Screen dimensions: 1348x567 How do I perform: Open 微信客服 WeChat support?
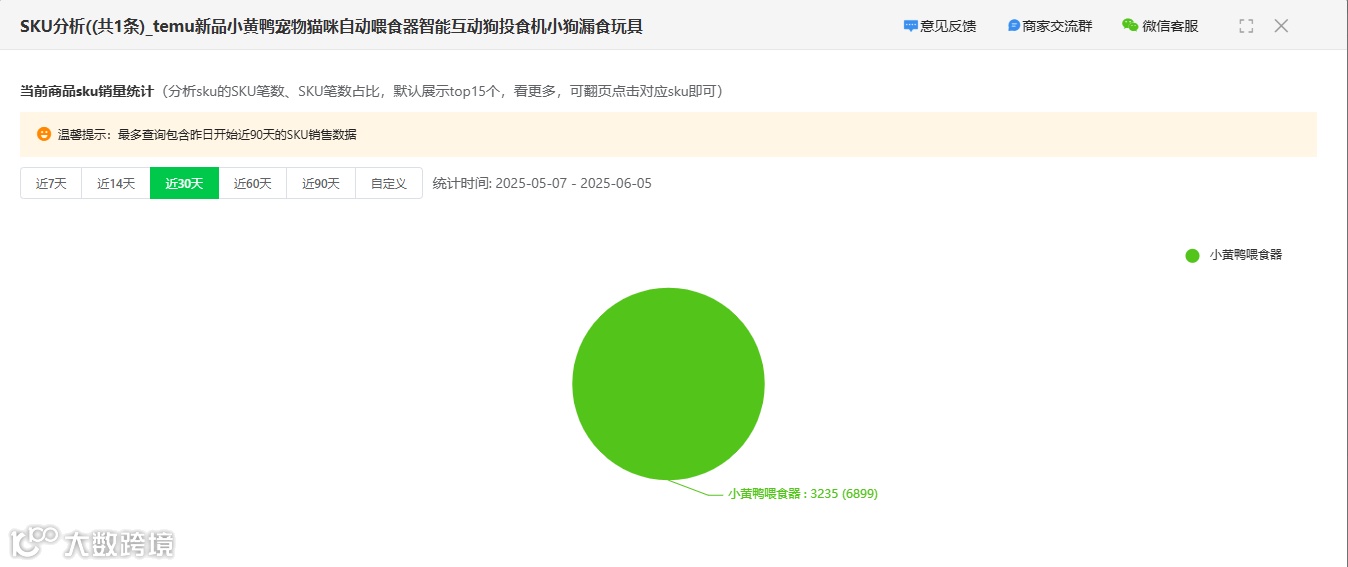(x=1160, y=26)
